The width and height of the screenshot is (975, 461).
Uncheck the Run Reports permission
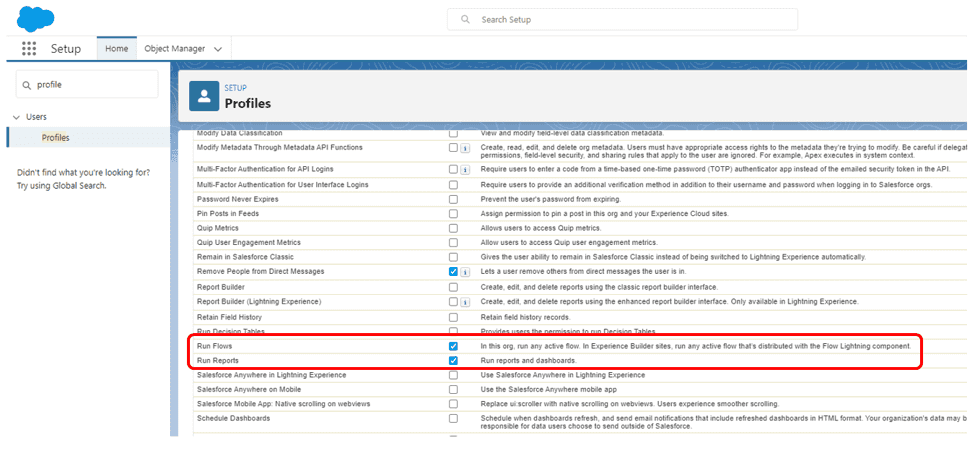pos(453,361)
